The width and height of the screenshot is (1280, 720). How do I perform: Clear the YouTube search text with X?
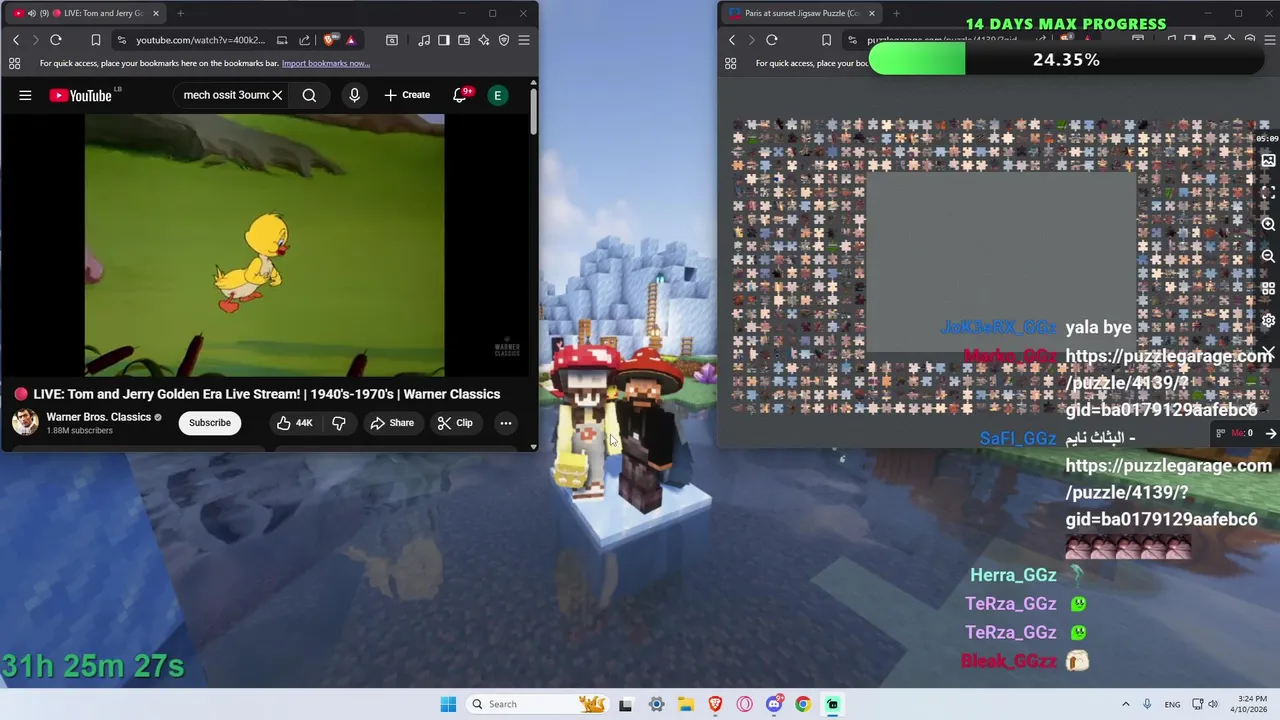277,95
